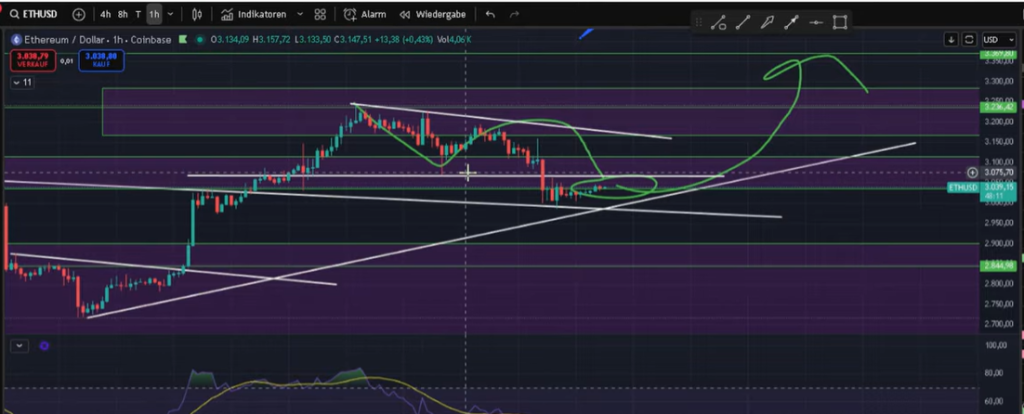The image size is (1024, 414).
Task: Click the undo arrow
Action: point(490,15)
